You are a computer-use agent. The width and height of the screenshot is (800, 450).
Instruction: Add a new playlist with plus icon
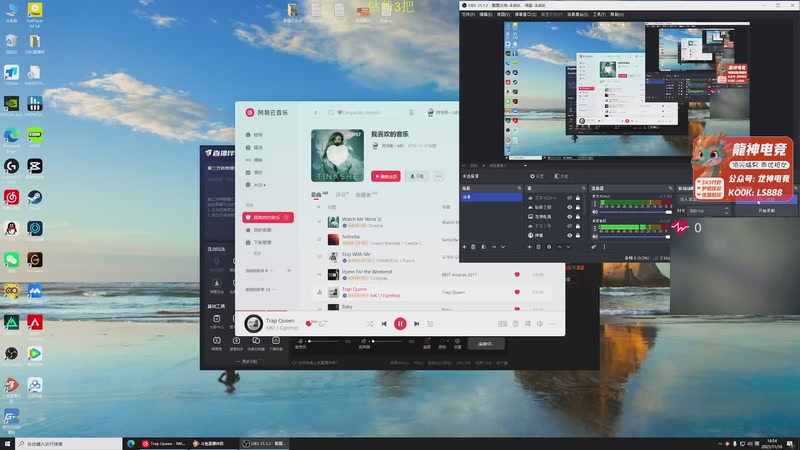(x=289, y=270)
